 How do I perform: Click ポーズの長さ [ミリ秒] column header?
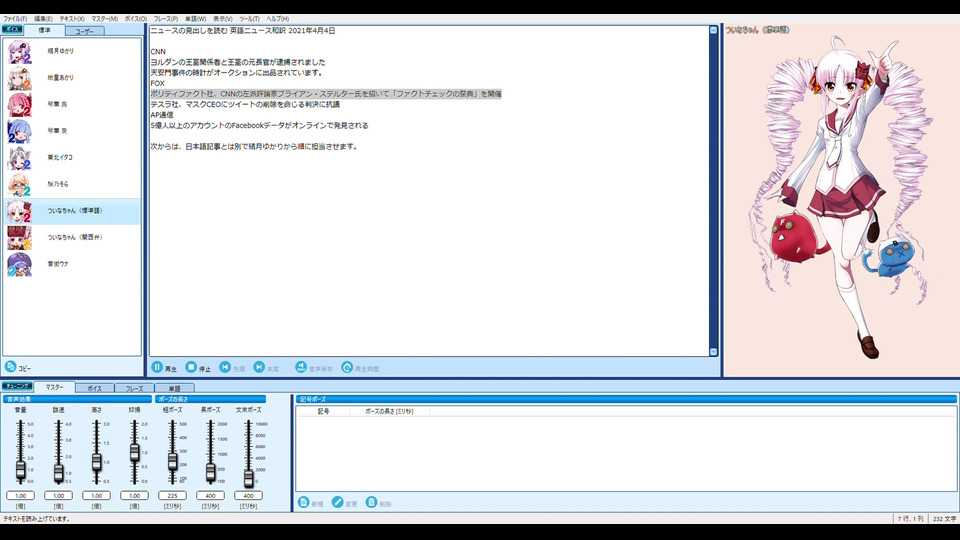click(389, 411)
